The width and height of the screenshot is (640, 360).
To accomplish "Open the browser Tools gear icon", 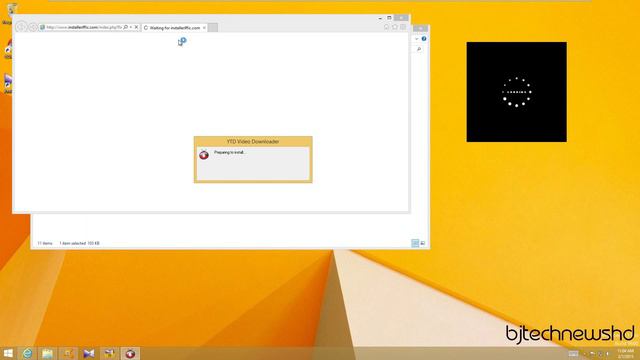I will 403,27.
